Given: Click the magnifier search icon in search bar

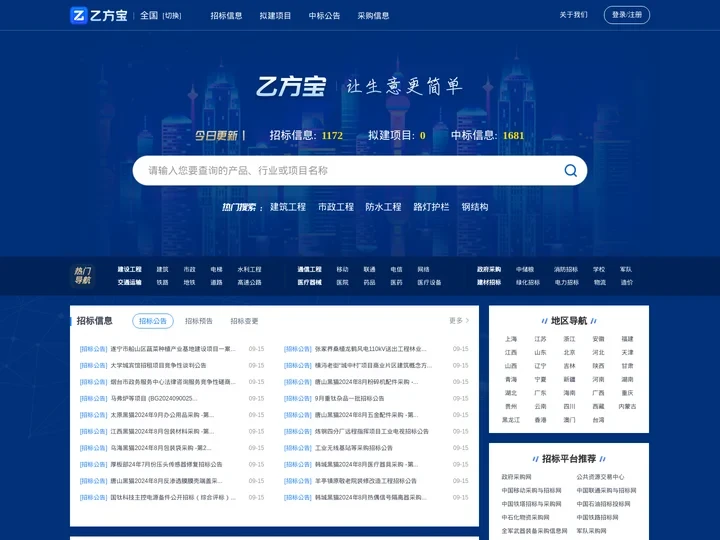Looking at the screenshot, I should click(570, 170).
